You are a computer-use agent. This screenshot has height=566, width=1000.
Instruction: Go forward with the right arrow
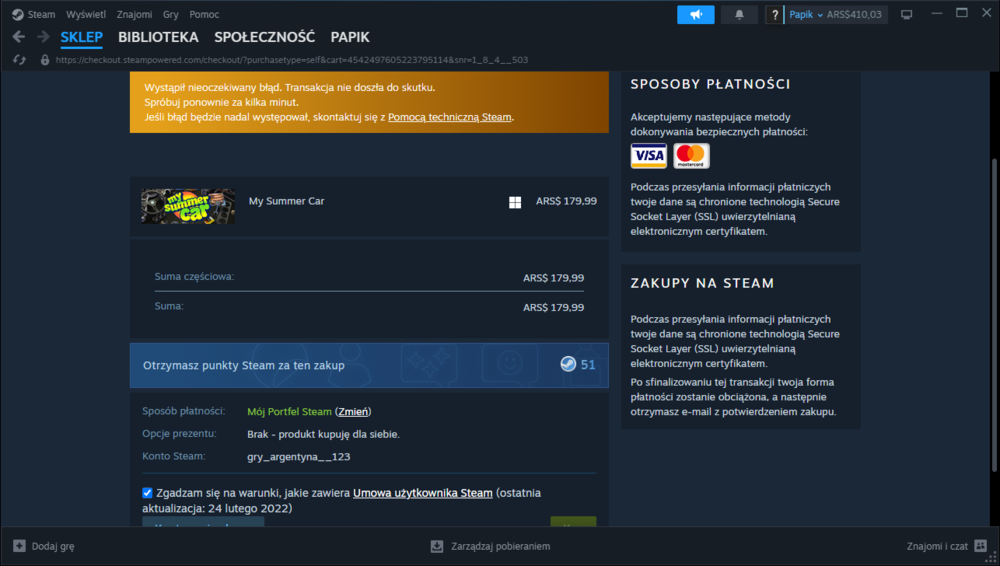coord(43,37)
